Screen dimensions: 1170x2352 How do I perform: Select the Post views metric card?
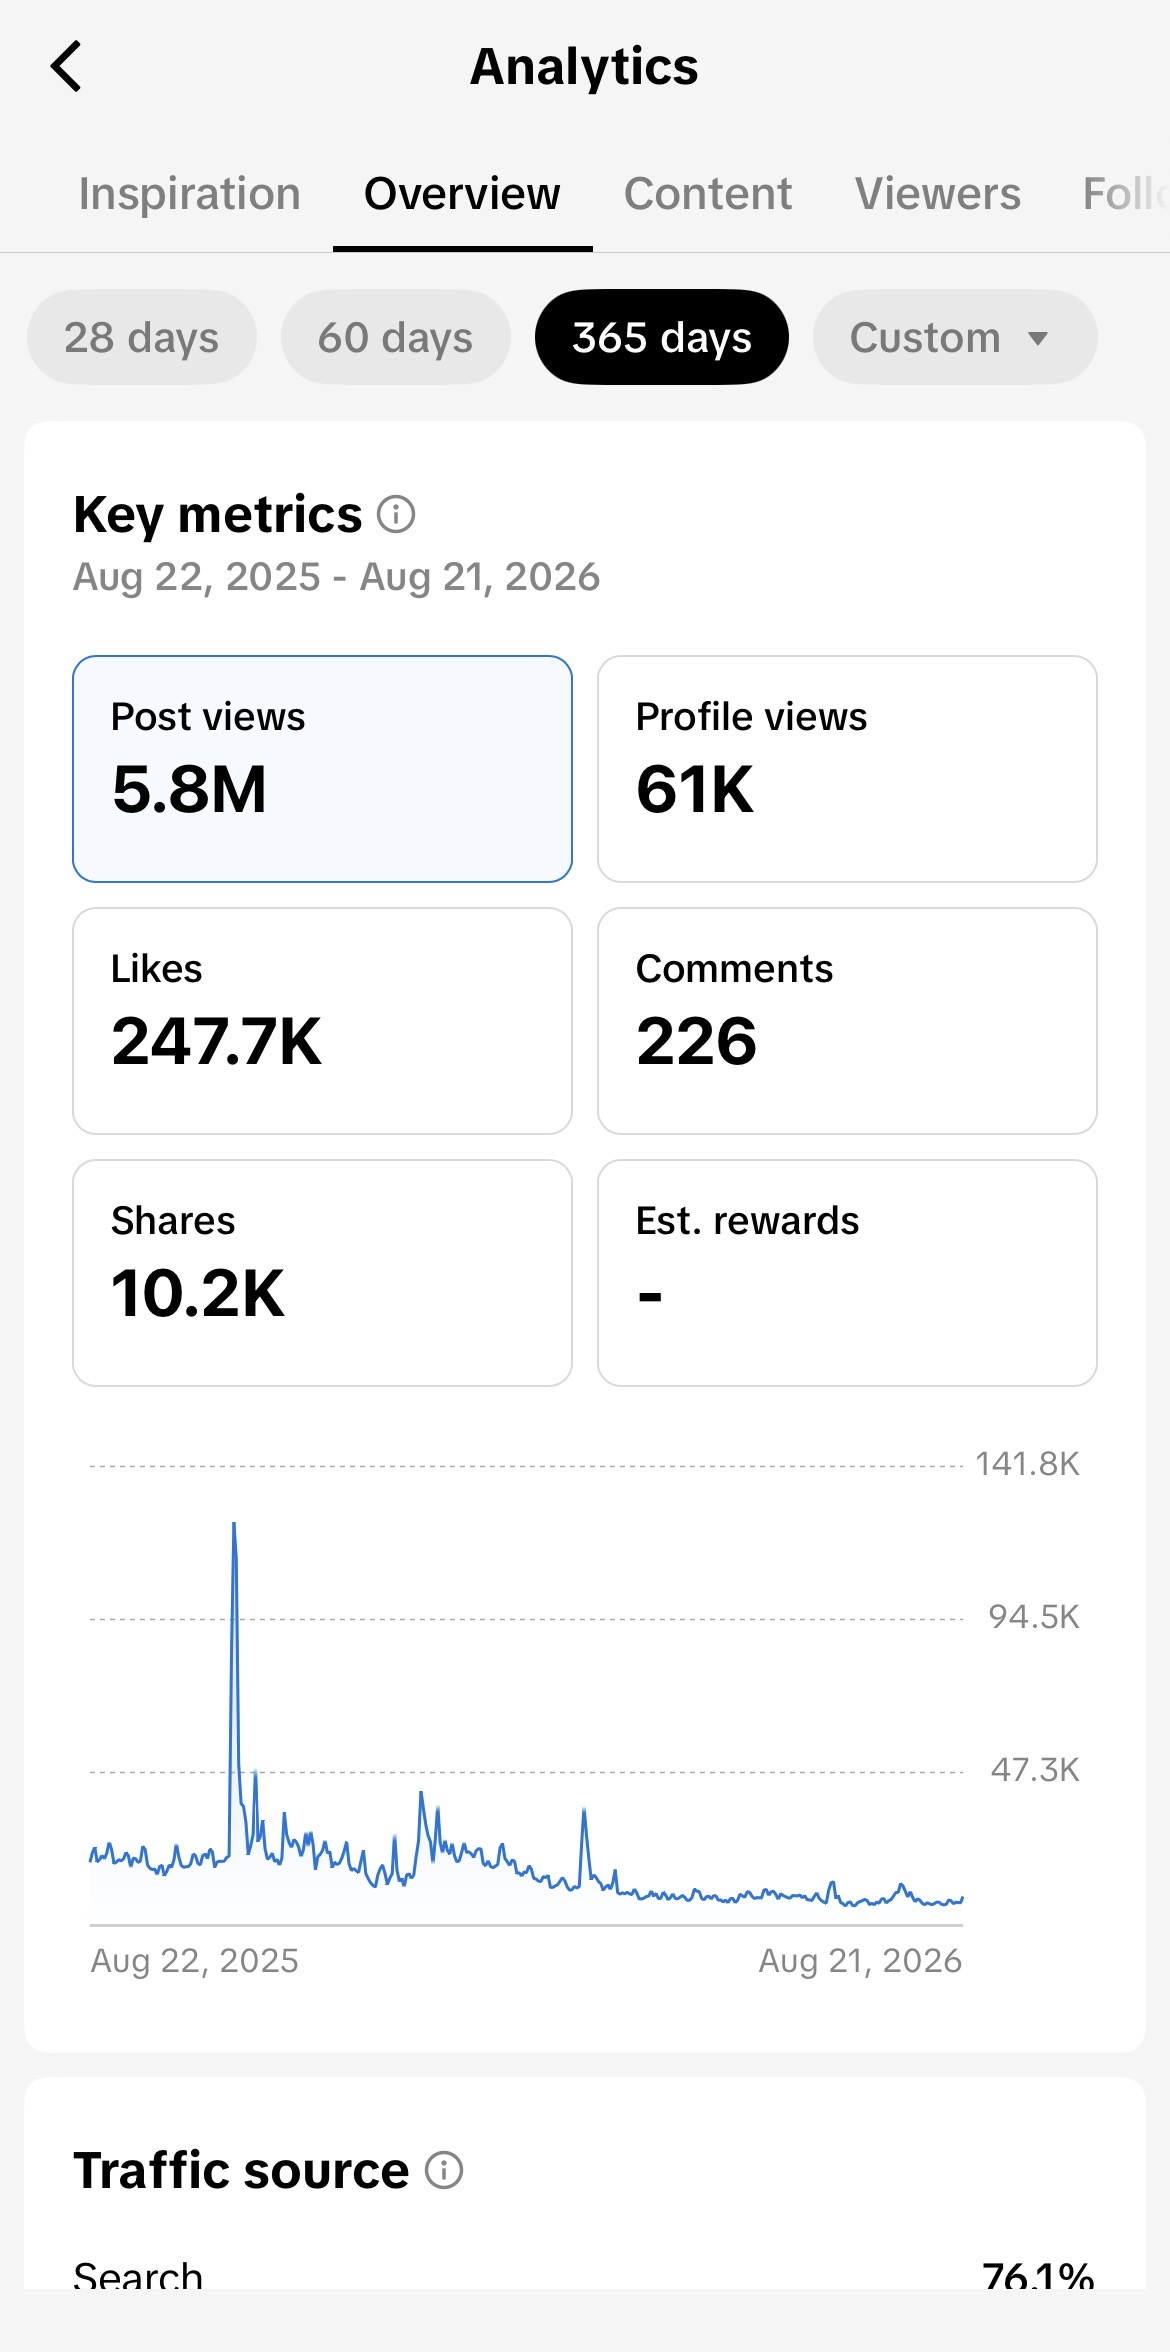(x=322, y=769)
